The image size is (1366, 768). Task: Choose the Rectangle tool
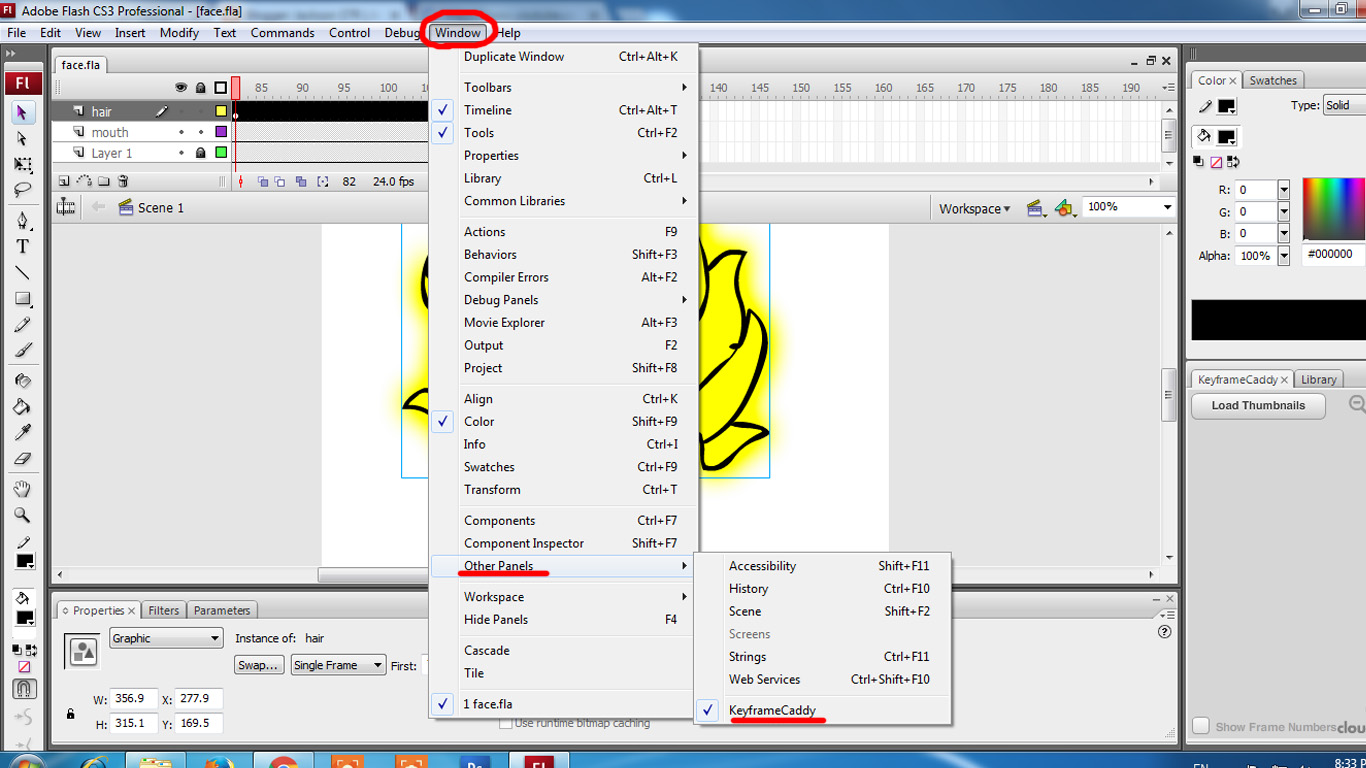point(22,298)
